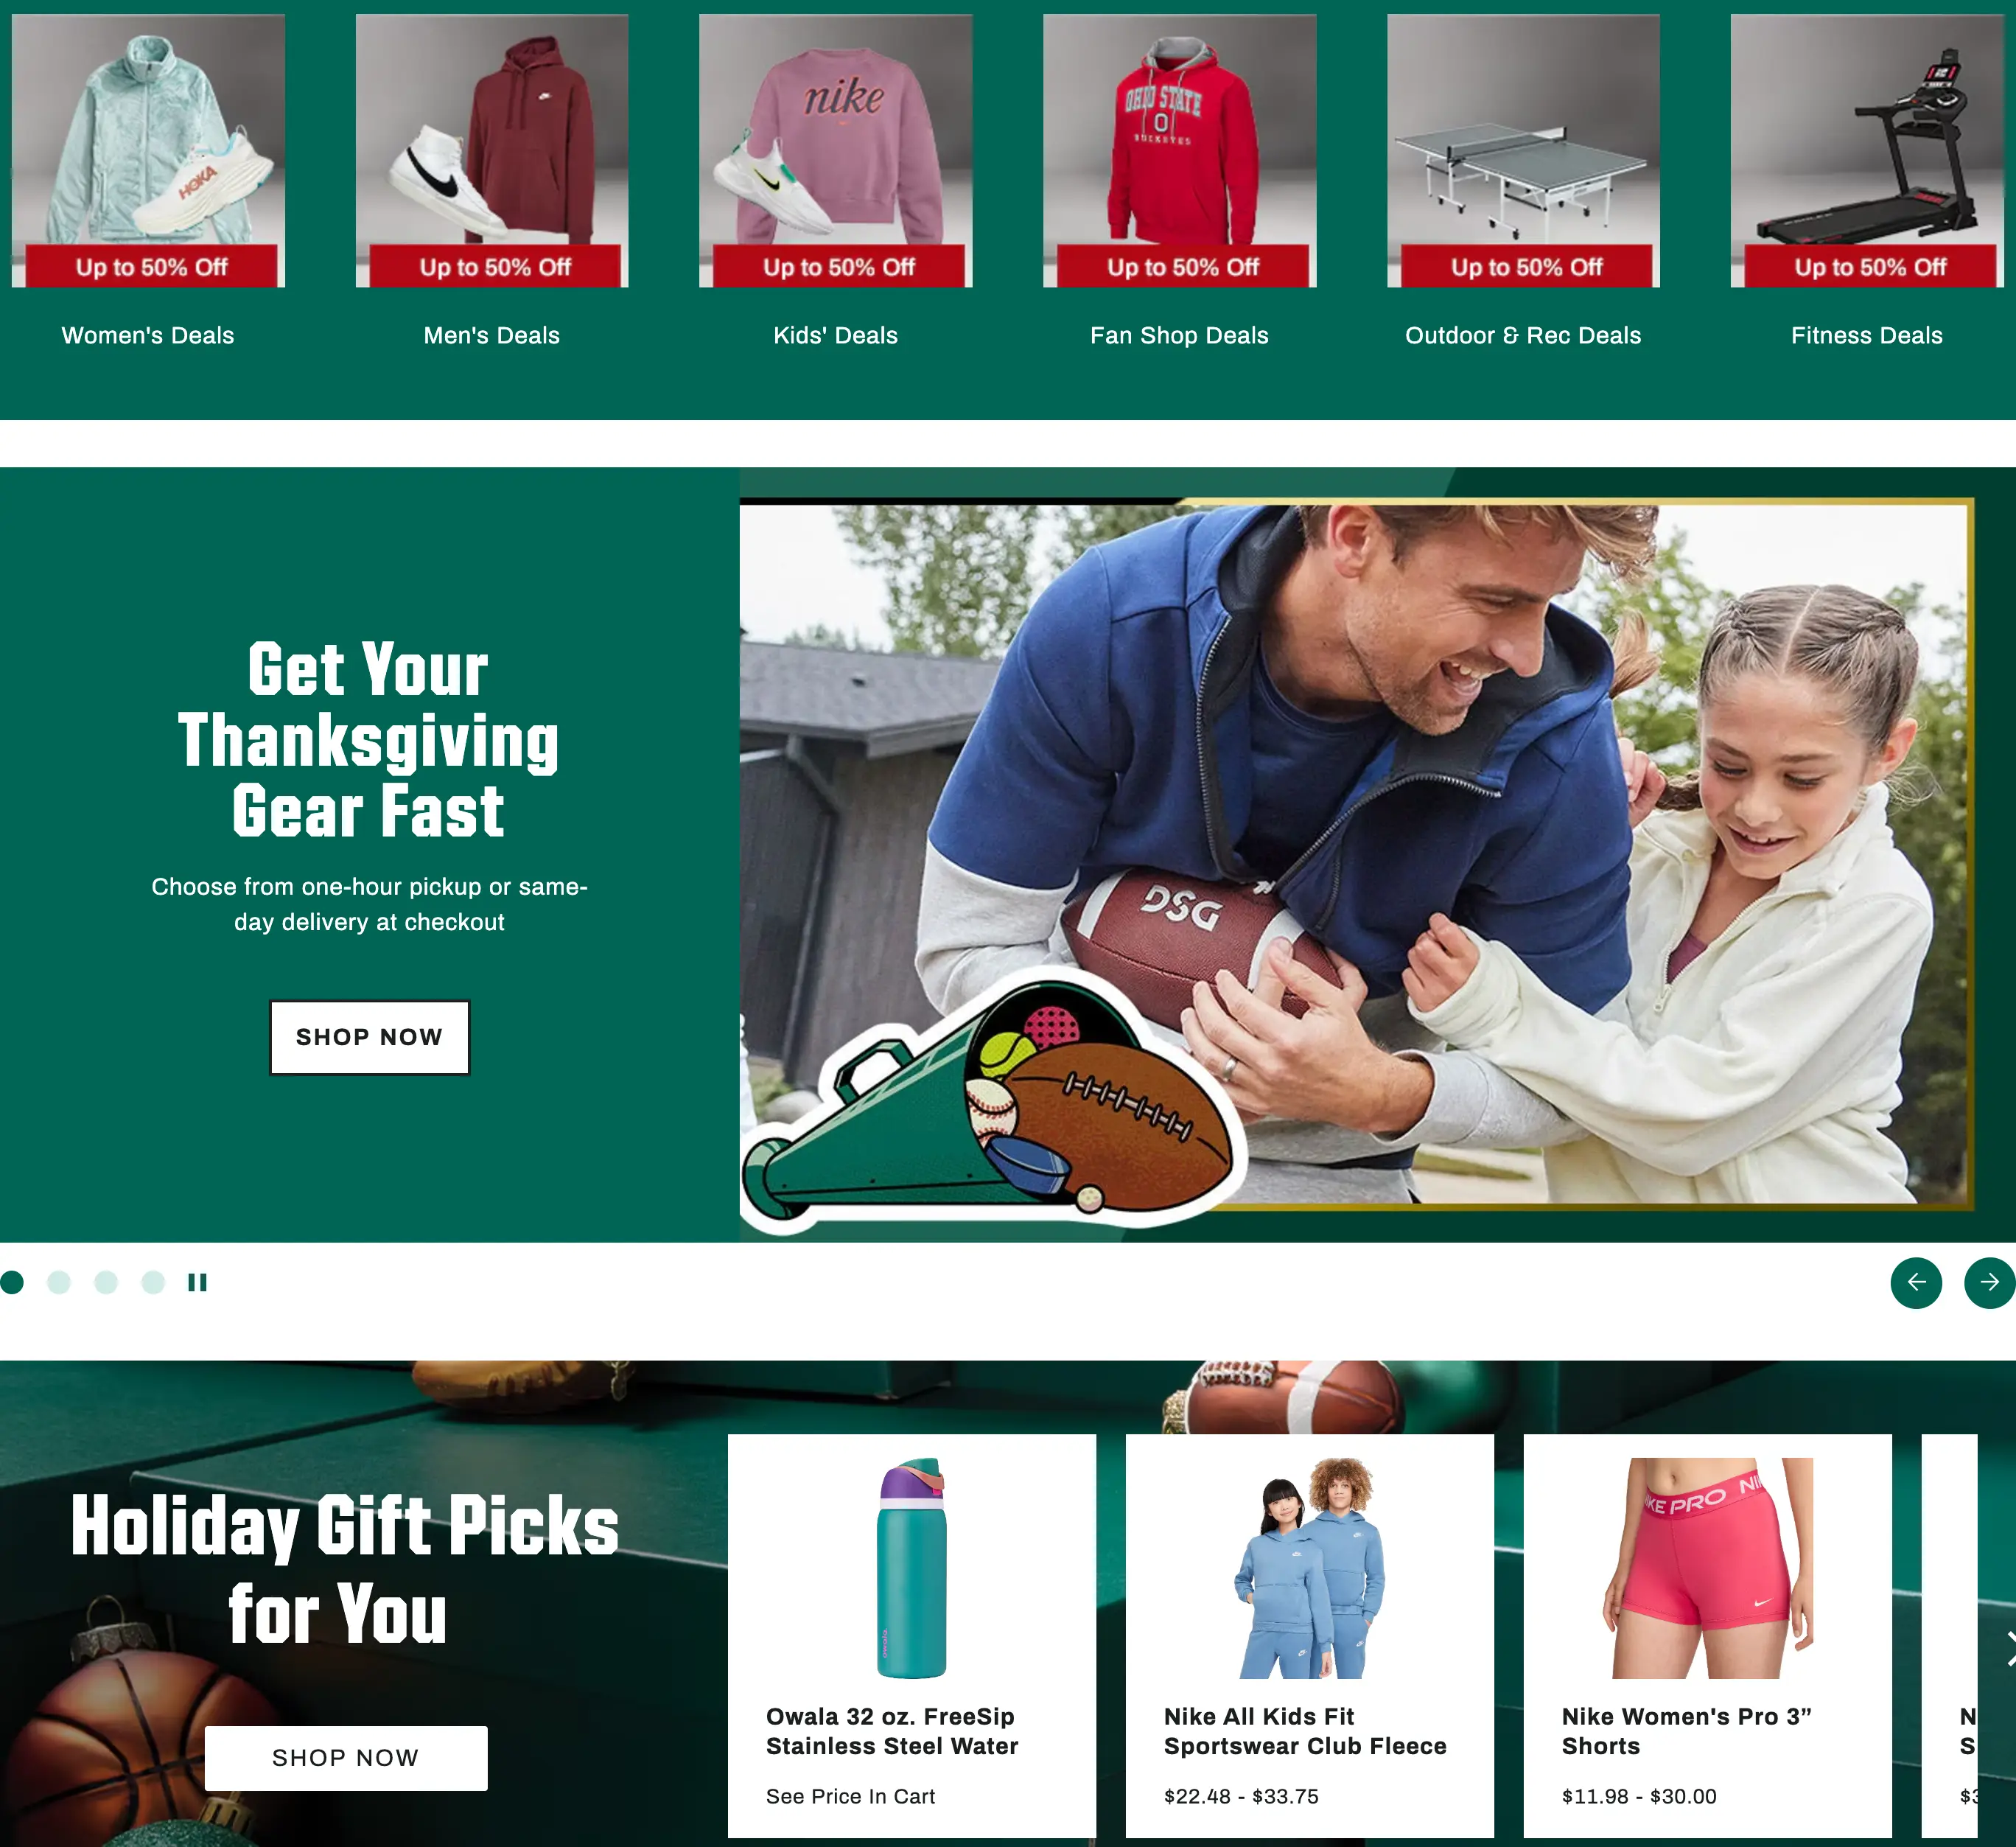Open the Fan Shop Deals link

click(1180, 335)
